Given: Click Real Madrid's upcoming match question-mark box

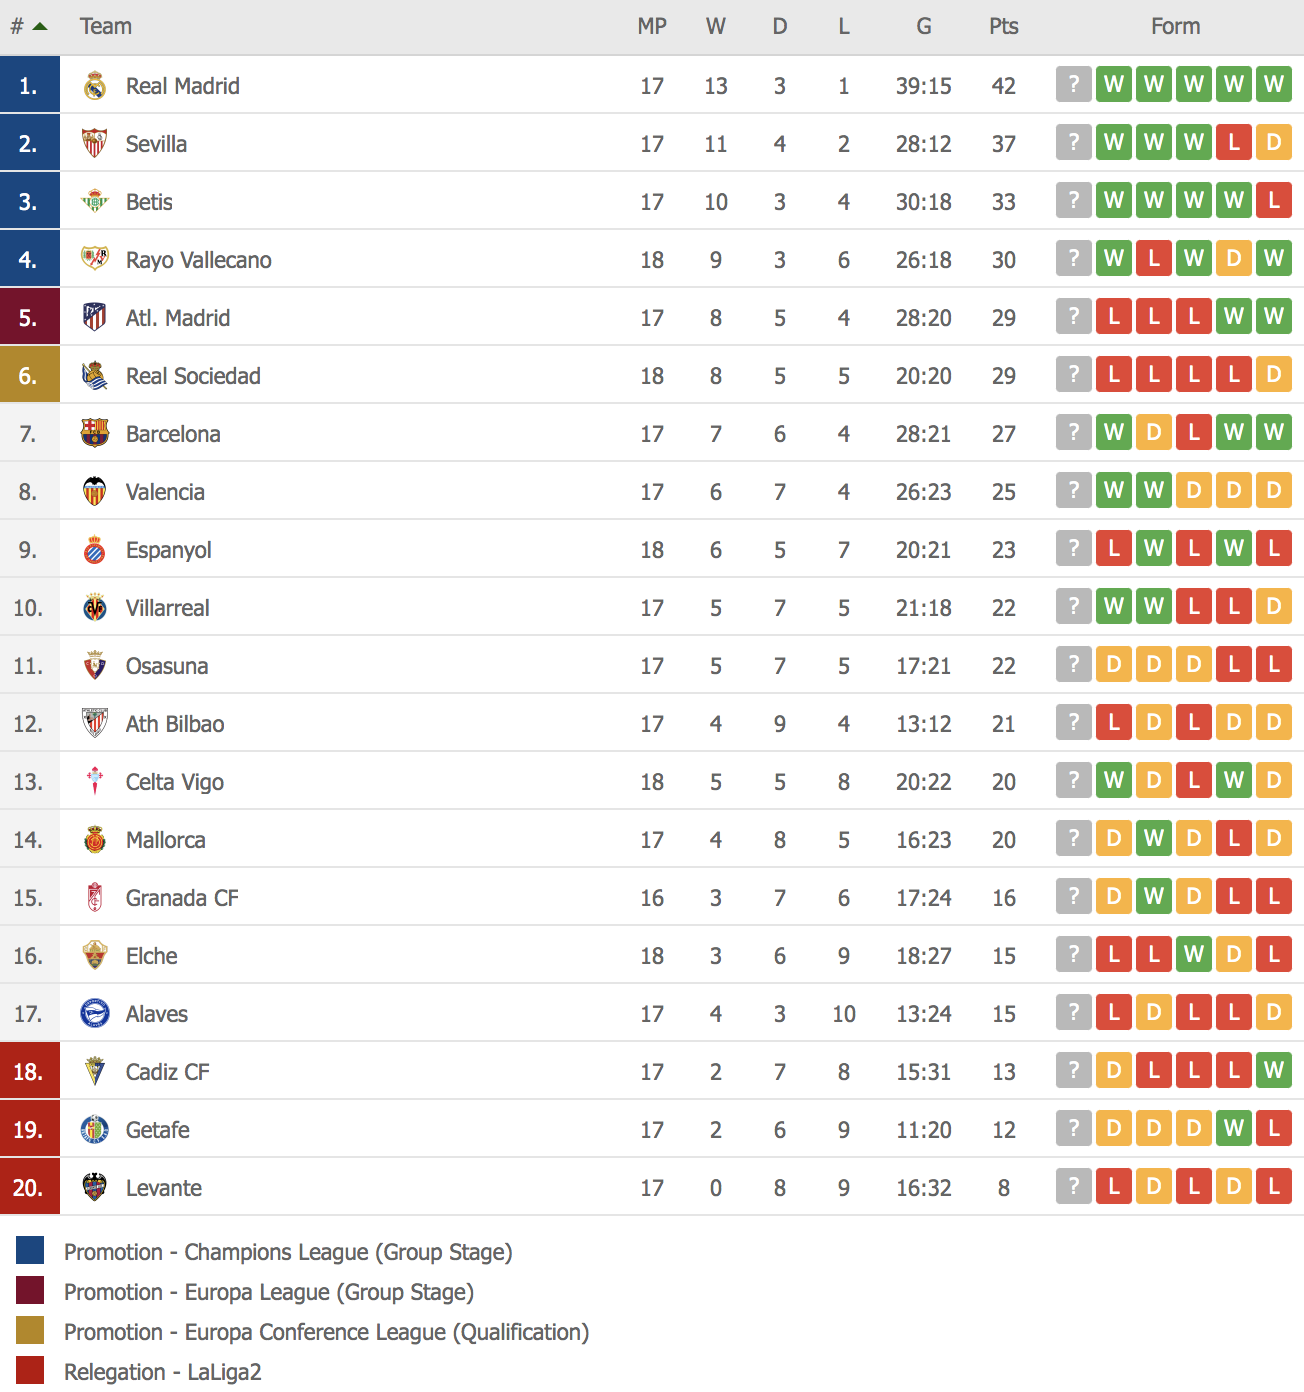Looking at the screenshot, I should [1074, 85].
